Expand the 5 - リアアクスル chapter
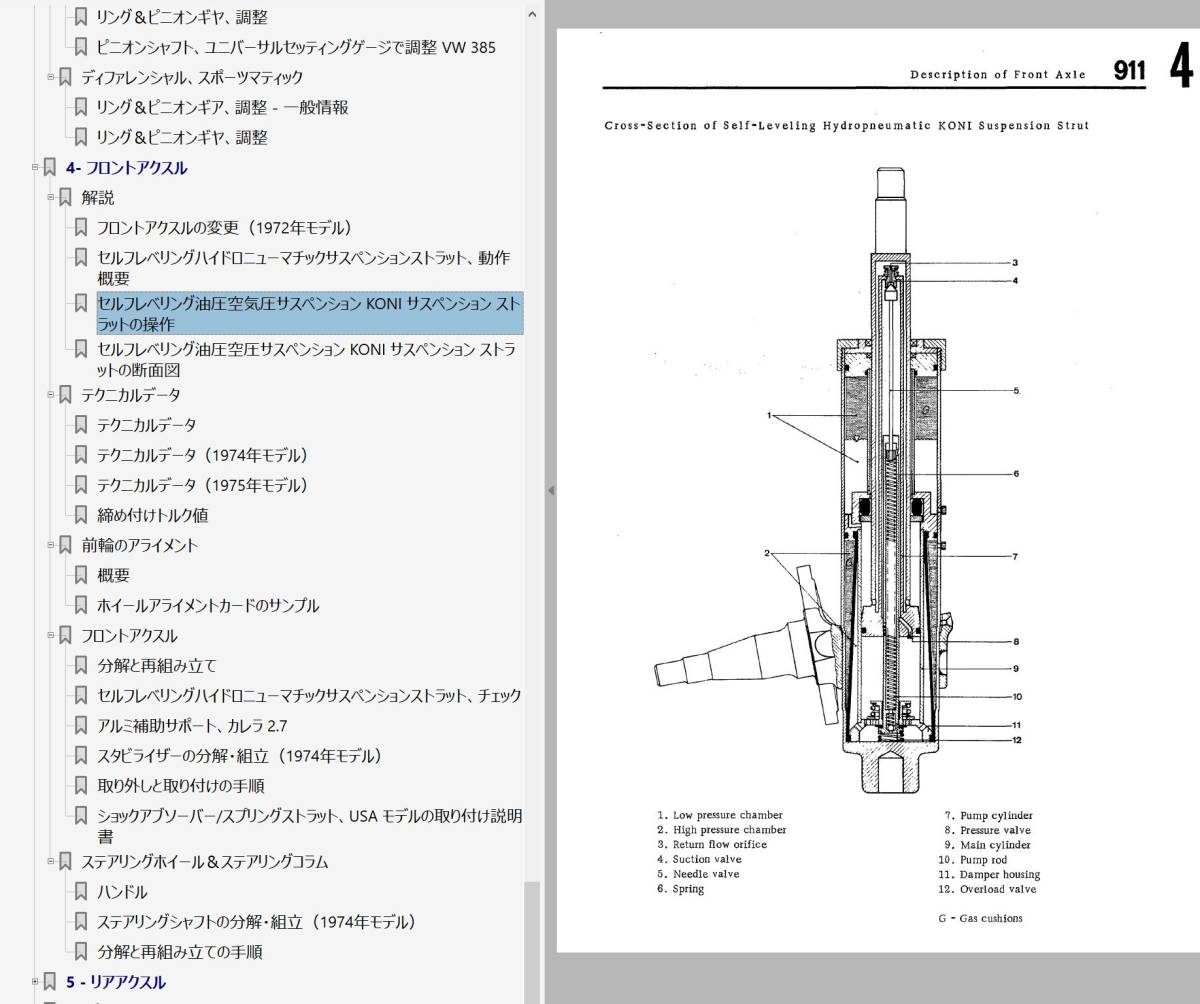The height and width of the screenshot is (1004, 1200). point(36,982)
